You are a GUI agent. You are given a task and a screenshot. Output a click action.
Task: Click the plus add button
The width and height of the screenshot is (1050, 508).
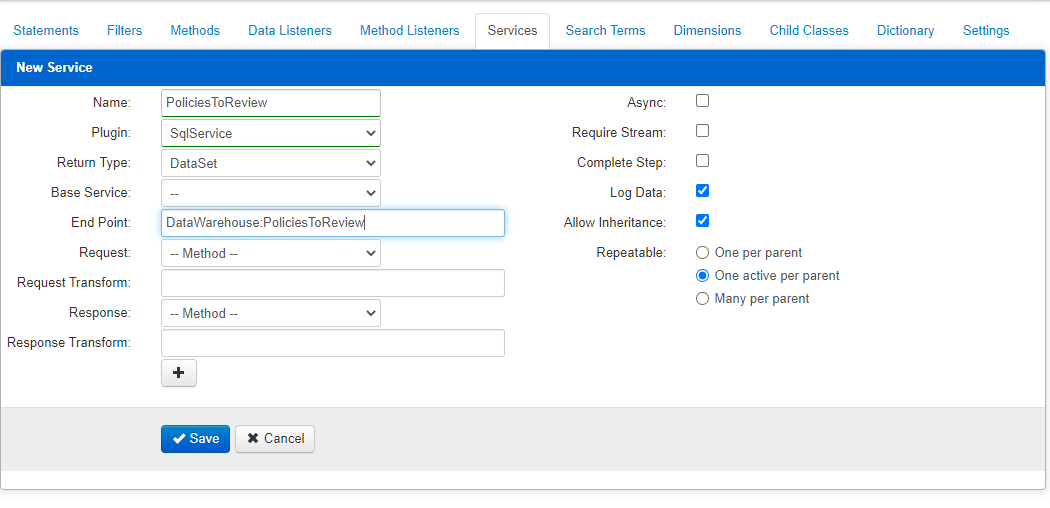(x=179, y=373)
